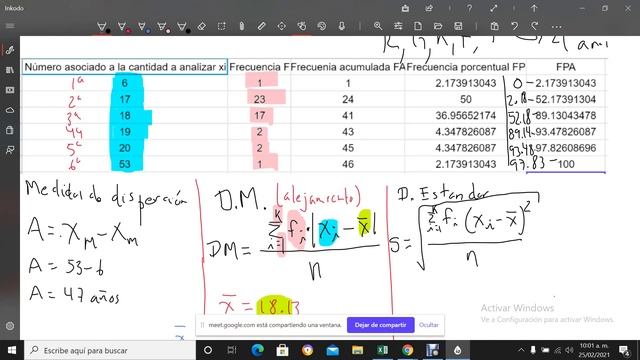
Task: Open the hamburger menu in Inkodo
Action: pos(10,26)
